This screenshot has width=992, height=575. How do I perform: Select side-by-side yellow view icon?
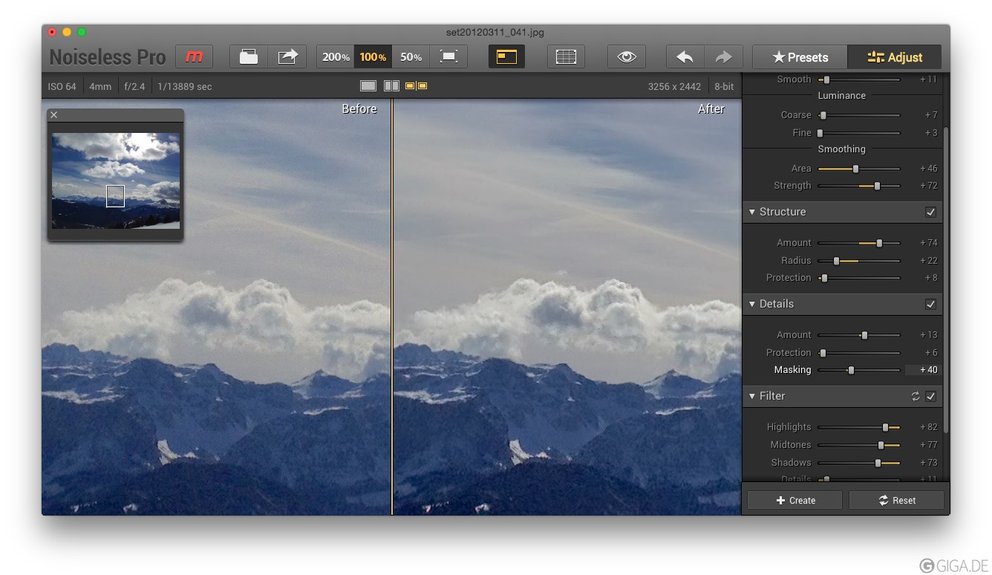tap(416, 85)
